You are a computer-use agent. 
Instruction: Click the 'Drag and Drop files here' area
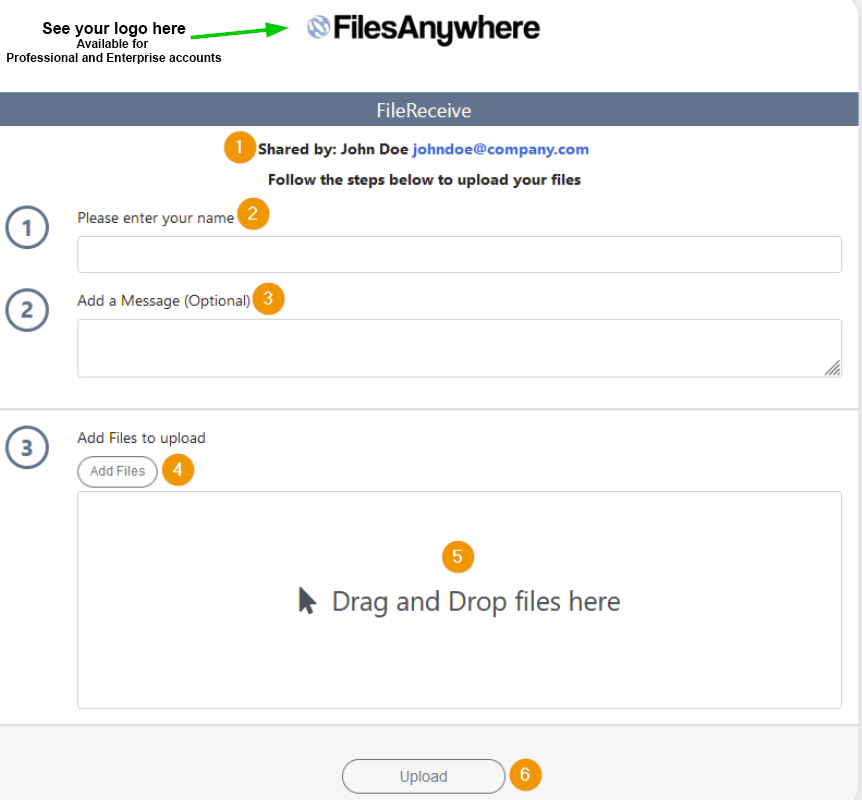(x=459, y=600)
